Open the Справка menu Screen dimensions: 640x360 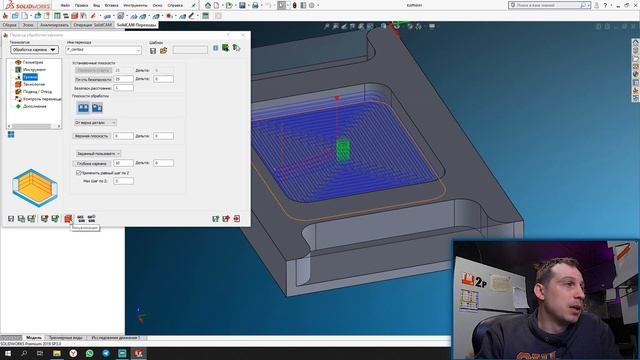[175, 5]
